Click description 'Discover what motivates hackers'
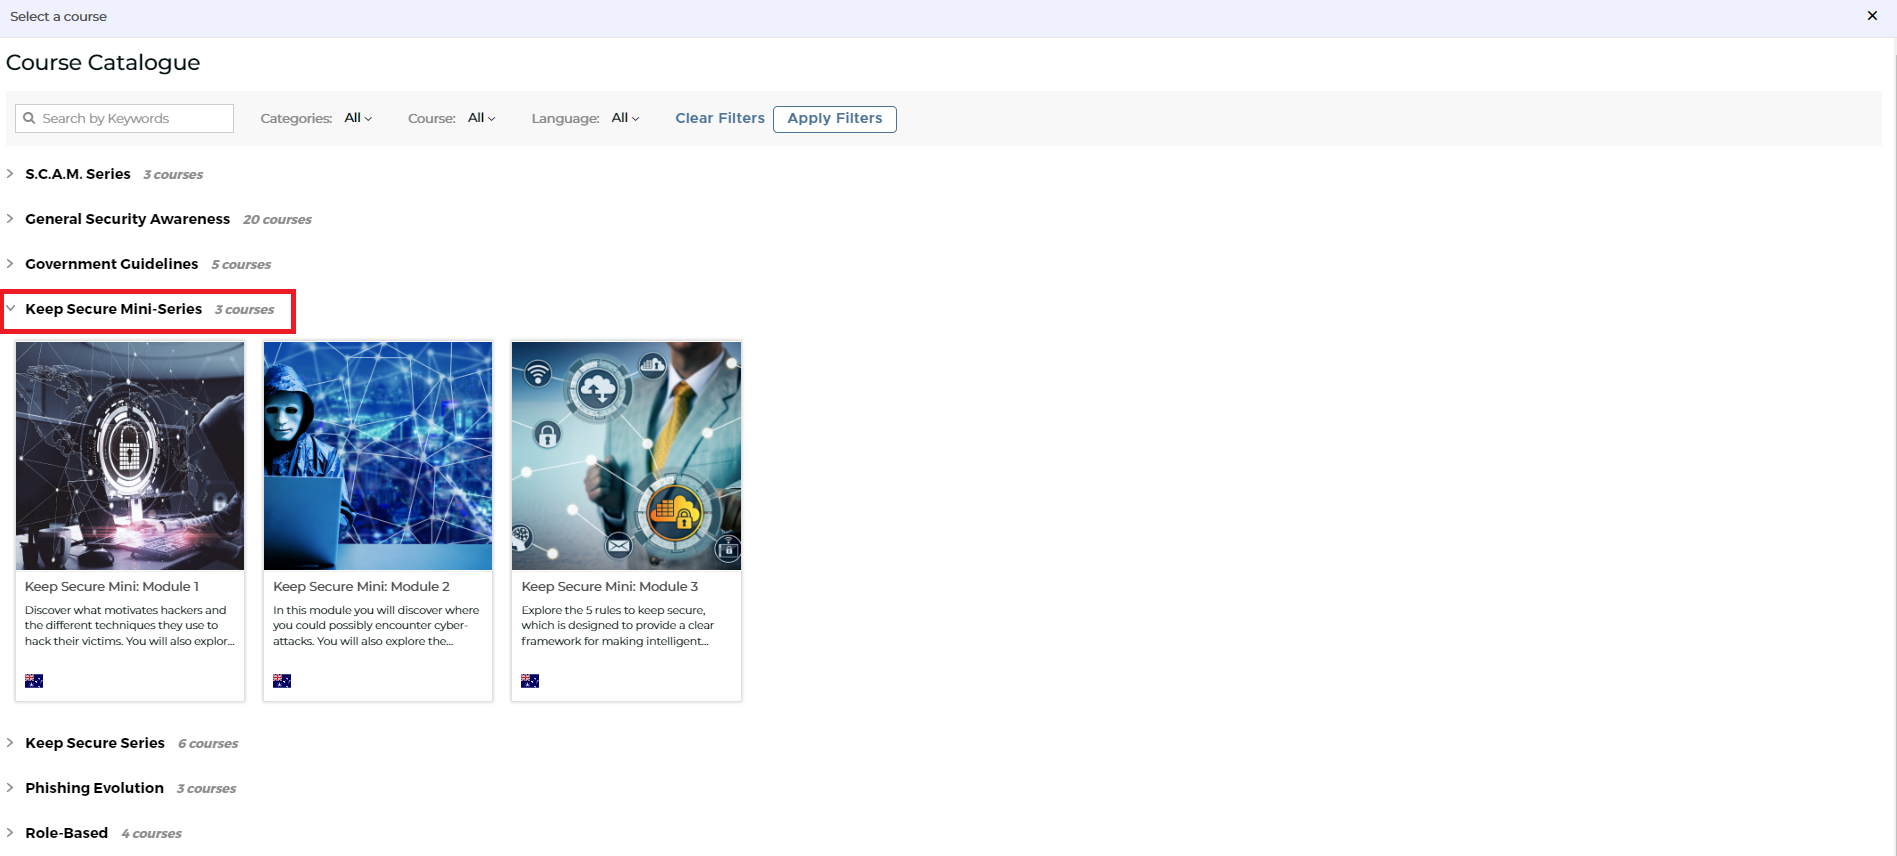This screenshot has height=856, width=1897. (x=130, y=626)
